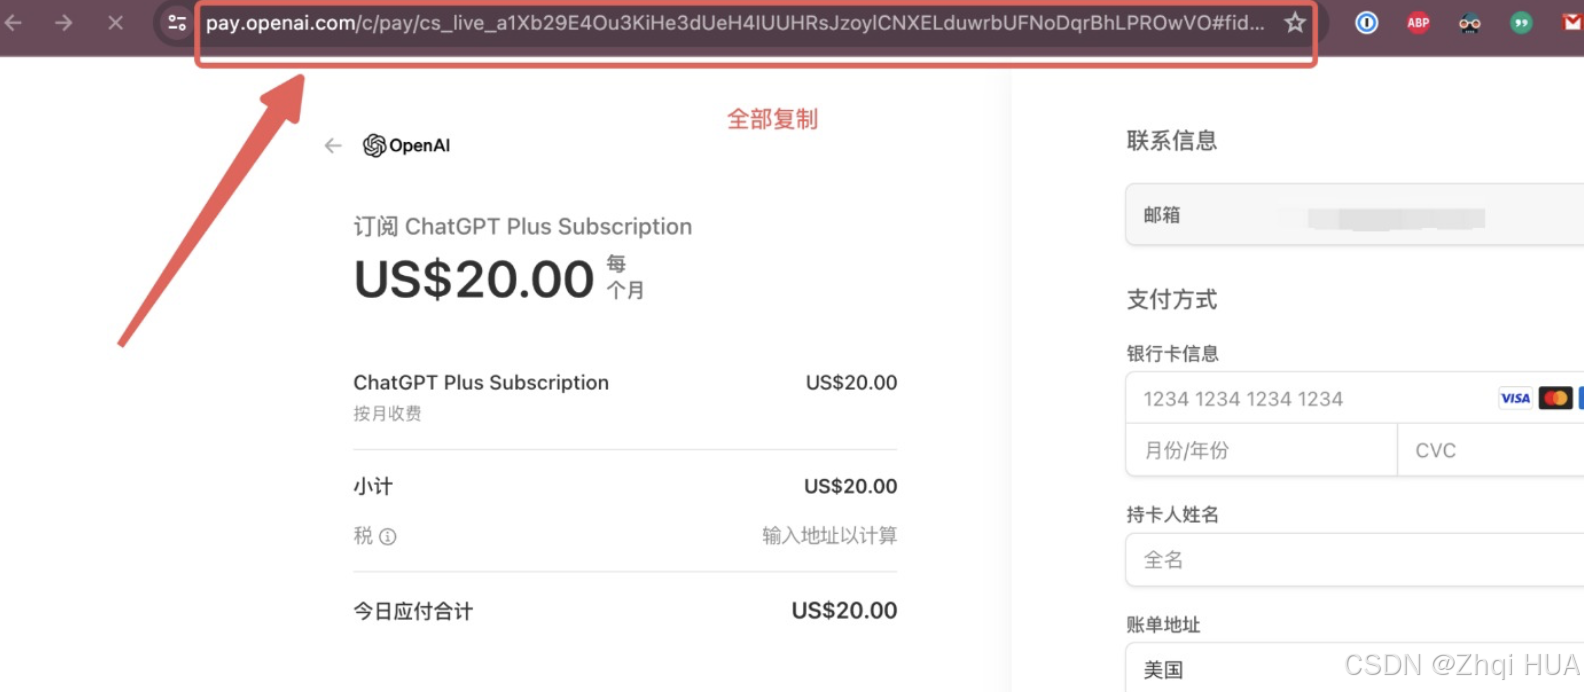Stop page loading with X icon
Image resolution: width=1584 pixels, height=692 pixels.
tap(116, 22)
